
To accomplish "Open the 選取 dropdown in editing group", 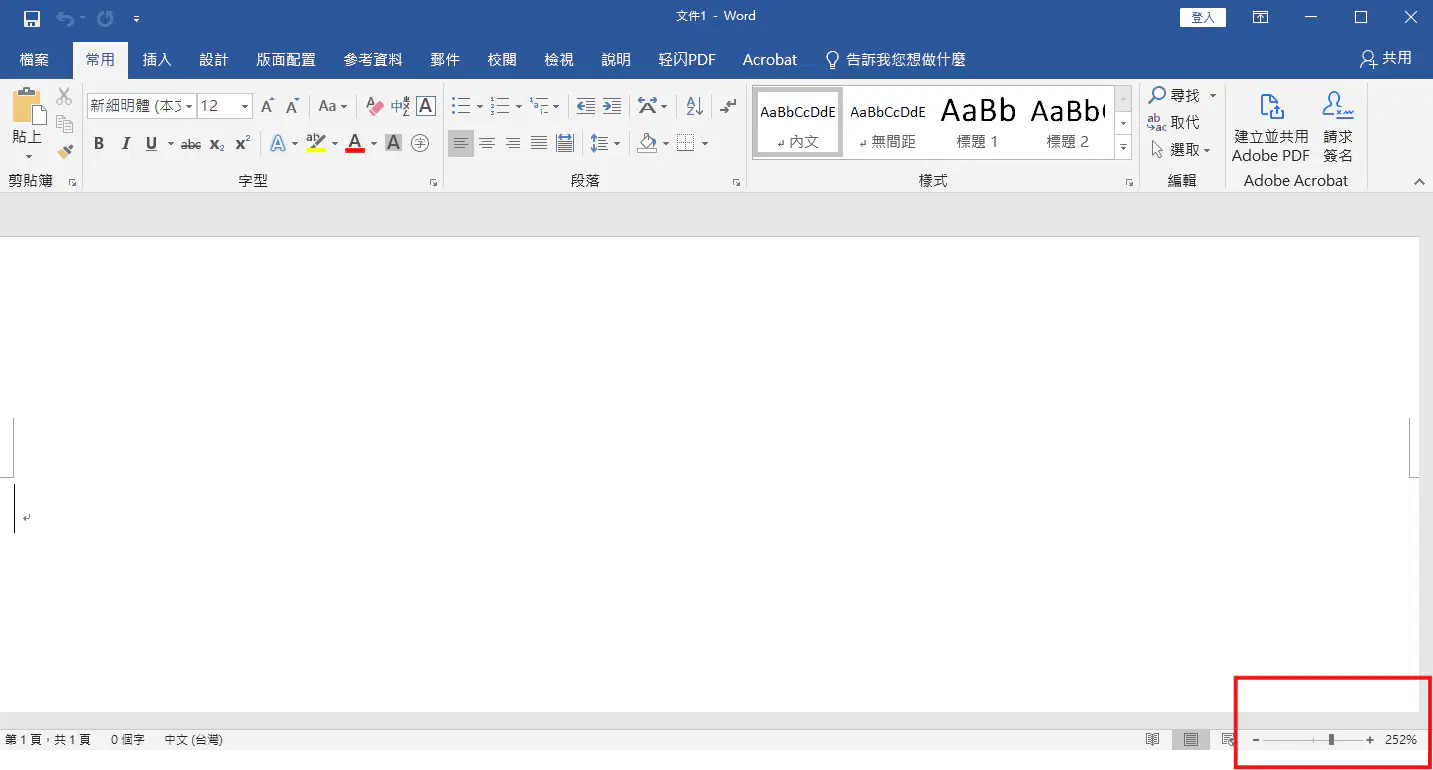I will 1181,150.
